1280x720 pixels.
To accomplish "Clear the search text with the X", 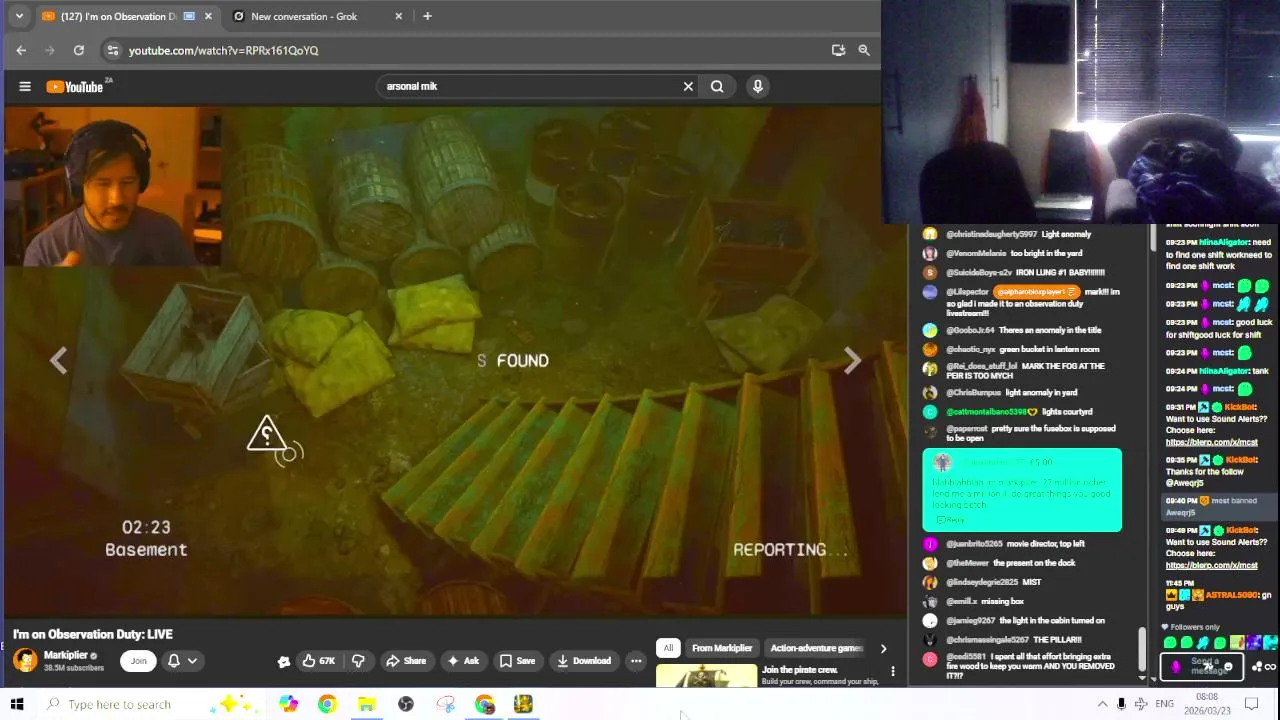I will point(688,86).
